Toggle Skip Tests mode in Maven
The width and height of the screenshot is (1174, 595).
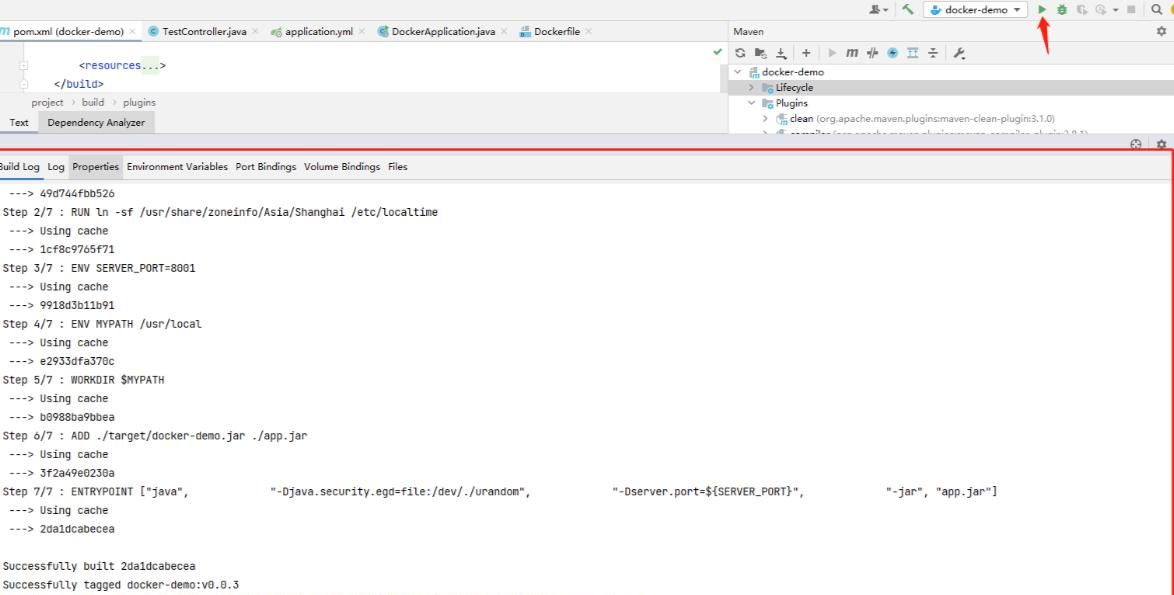pos(892,53)
